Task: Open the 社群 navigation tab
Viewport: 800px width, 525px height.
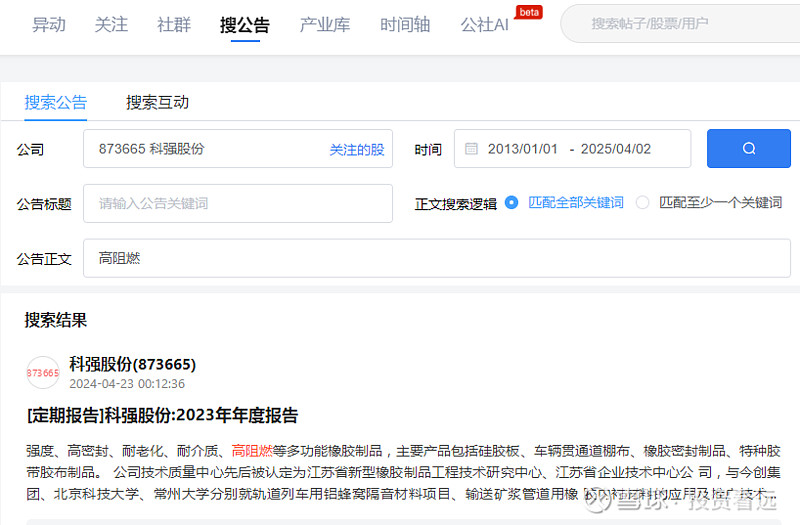Action: pyautogui.click(x=174, y=24)
